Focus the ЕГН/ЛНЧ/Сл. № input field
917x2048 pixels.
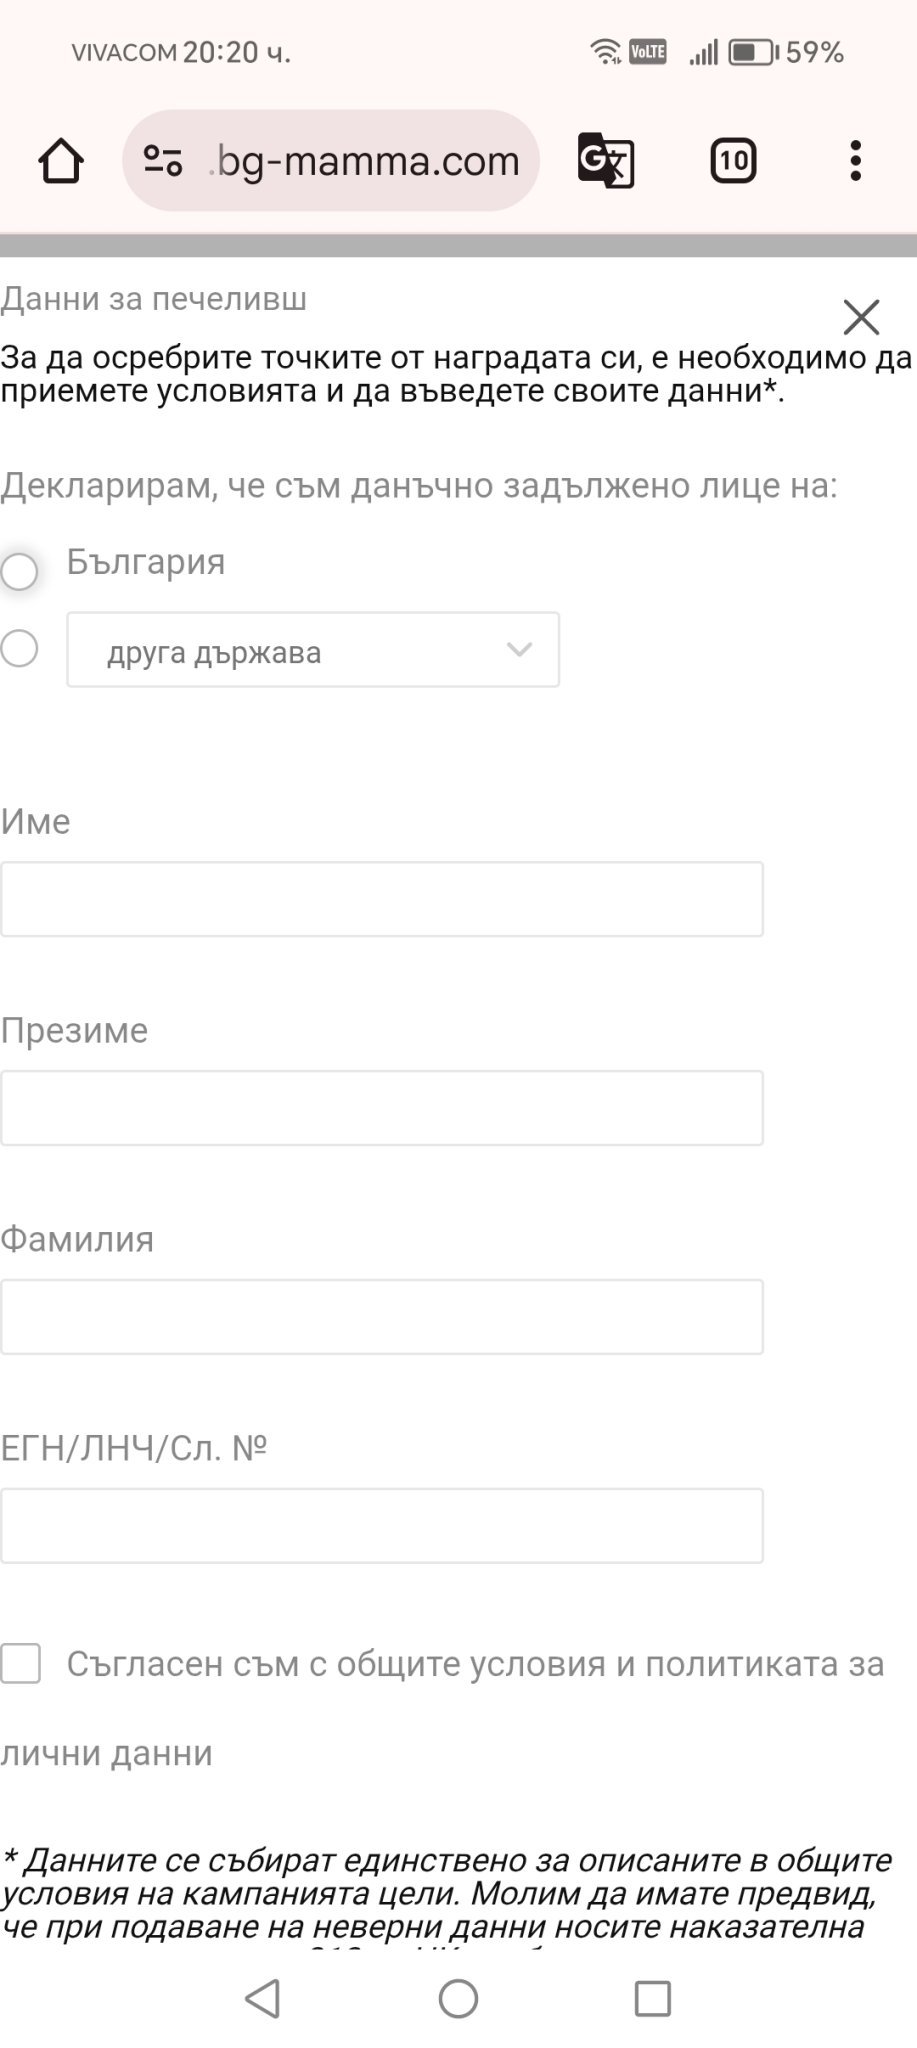pos(381,1526)
